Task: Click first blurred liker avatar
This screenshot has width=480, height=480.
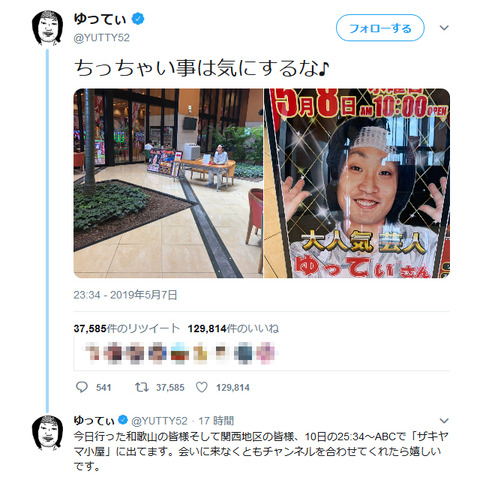Action: 93,352
